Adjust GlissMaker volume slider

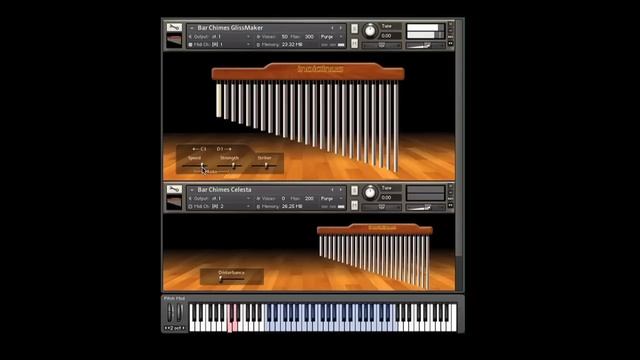[425, 45]
